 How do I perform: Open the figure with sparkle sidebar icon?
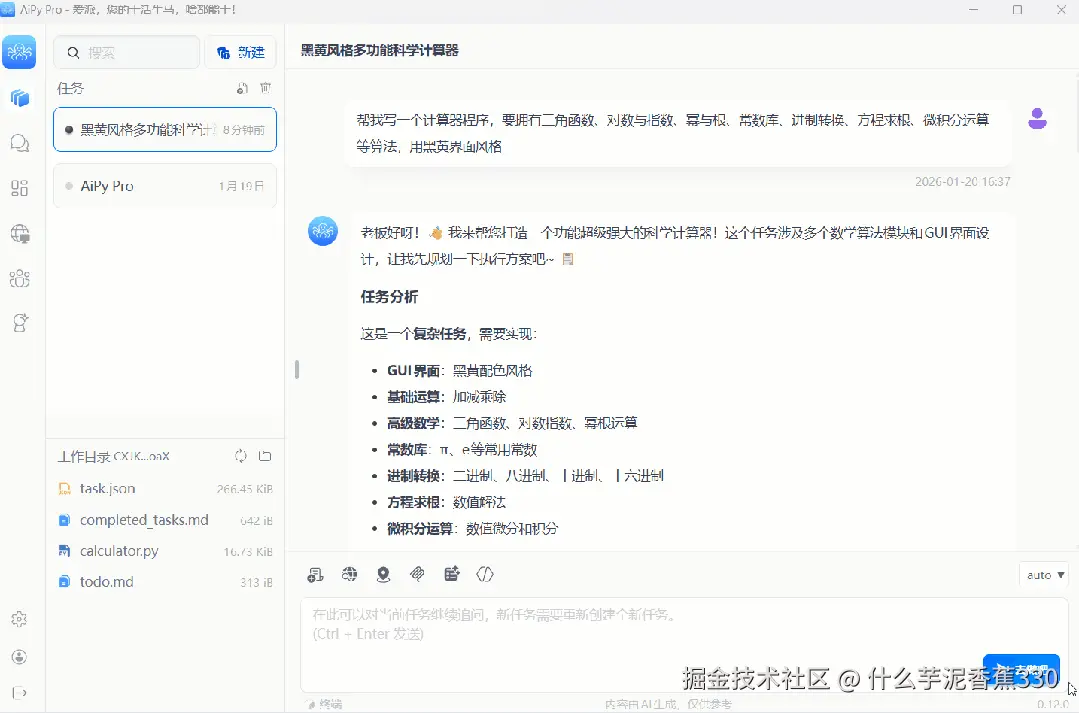tap(20, 323)
